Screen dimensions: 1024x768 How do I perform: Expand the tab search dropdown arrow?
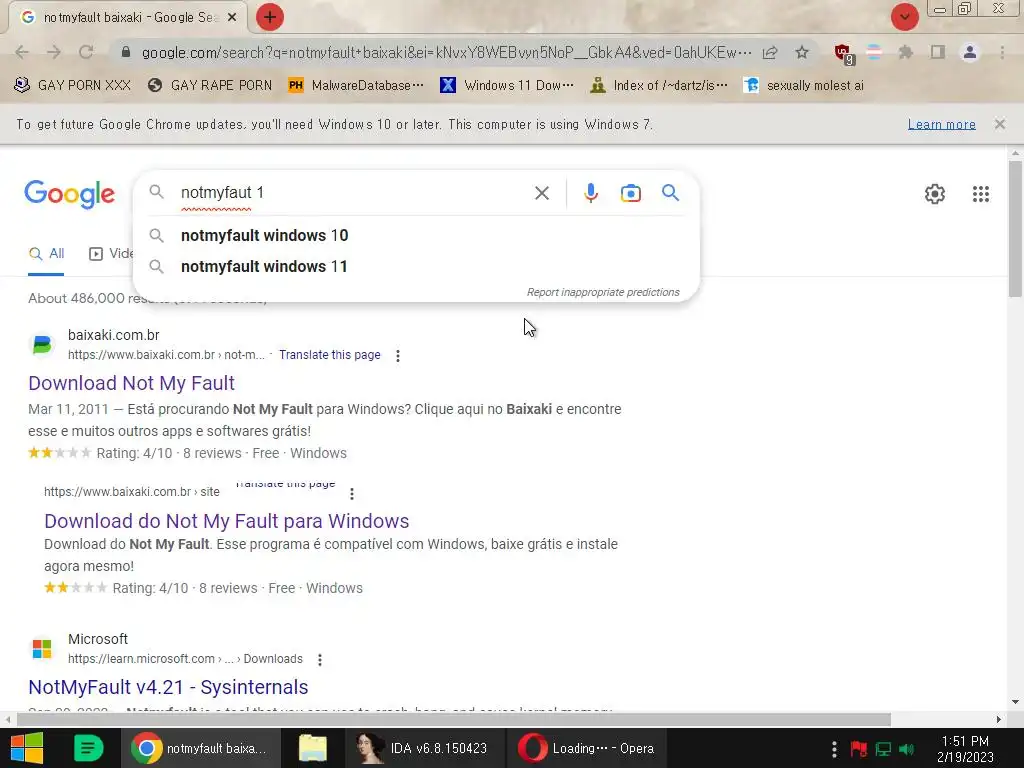coord(904,17)
